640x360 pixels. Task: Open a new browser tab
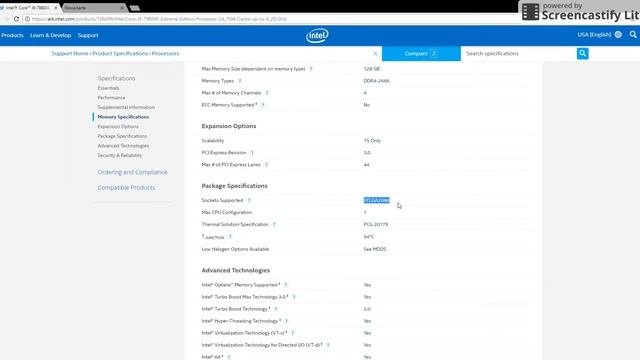pos(135,8)
